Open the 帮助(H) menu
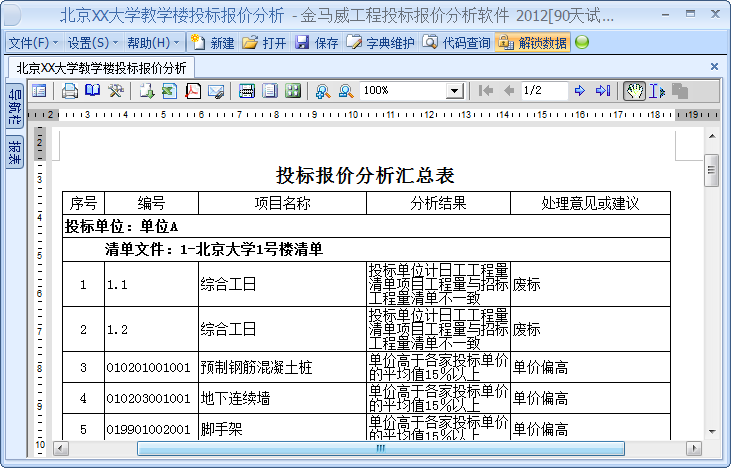The height and width of the screenshot is (468, 731). coord(153,43)
